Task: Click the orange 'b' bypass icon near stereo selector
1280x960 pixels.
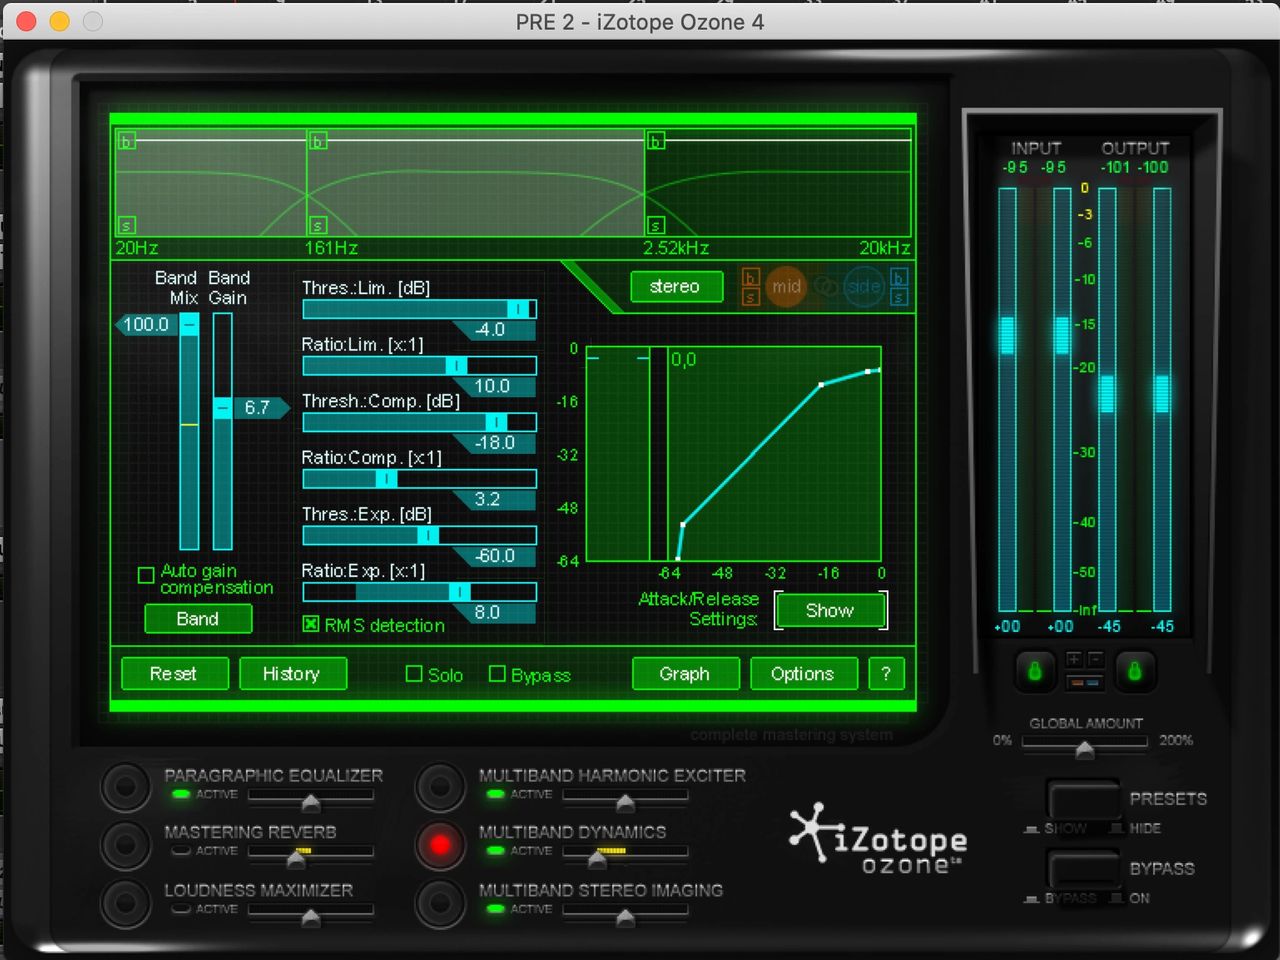Action: click(749, 279)
